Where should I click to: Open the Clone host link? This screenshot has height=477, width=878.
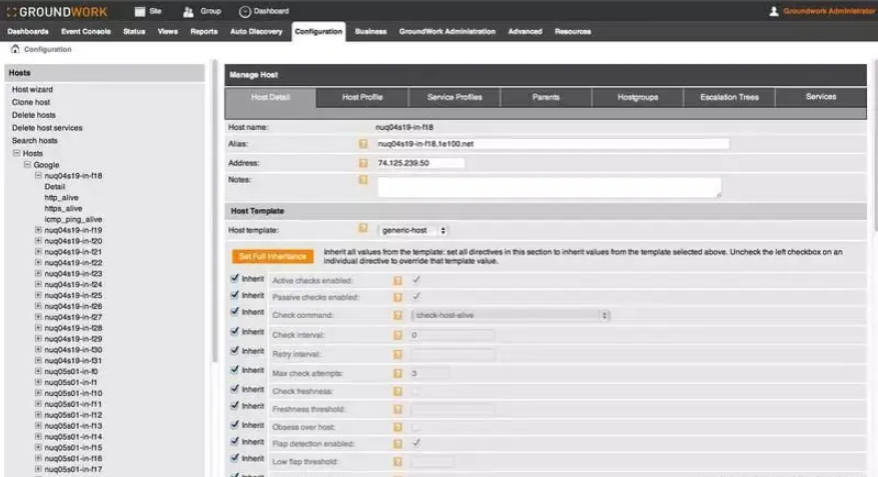[31, 102]
